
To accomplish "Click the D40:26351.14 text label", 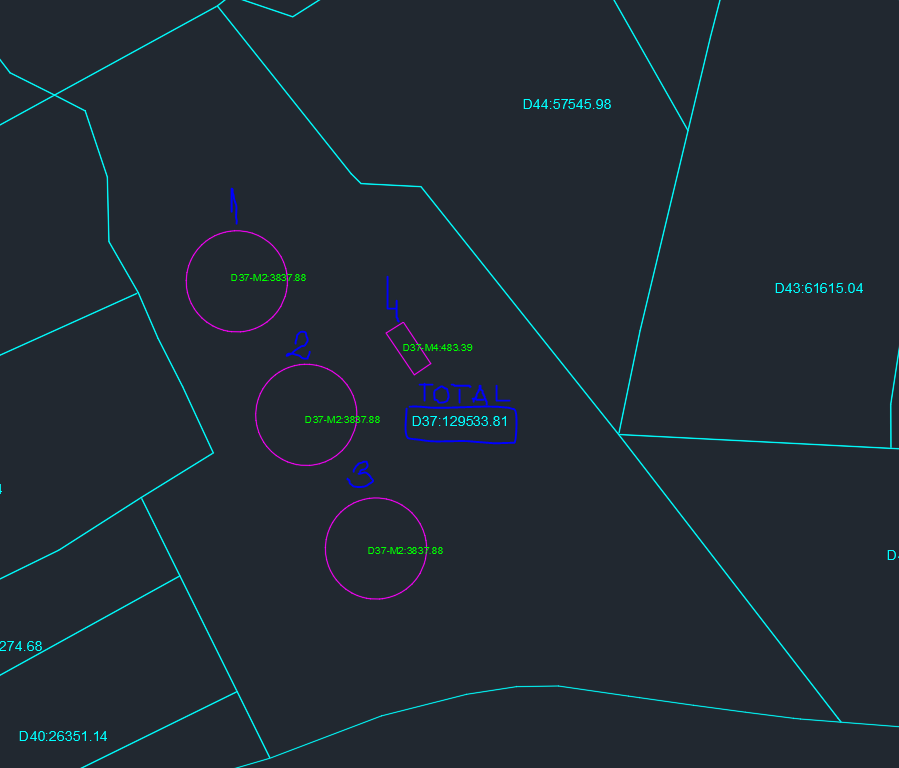I will [x=63, y=736].
